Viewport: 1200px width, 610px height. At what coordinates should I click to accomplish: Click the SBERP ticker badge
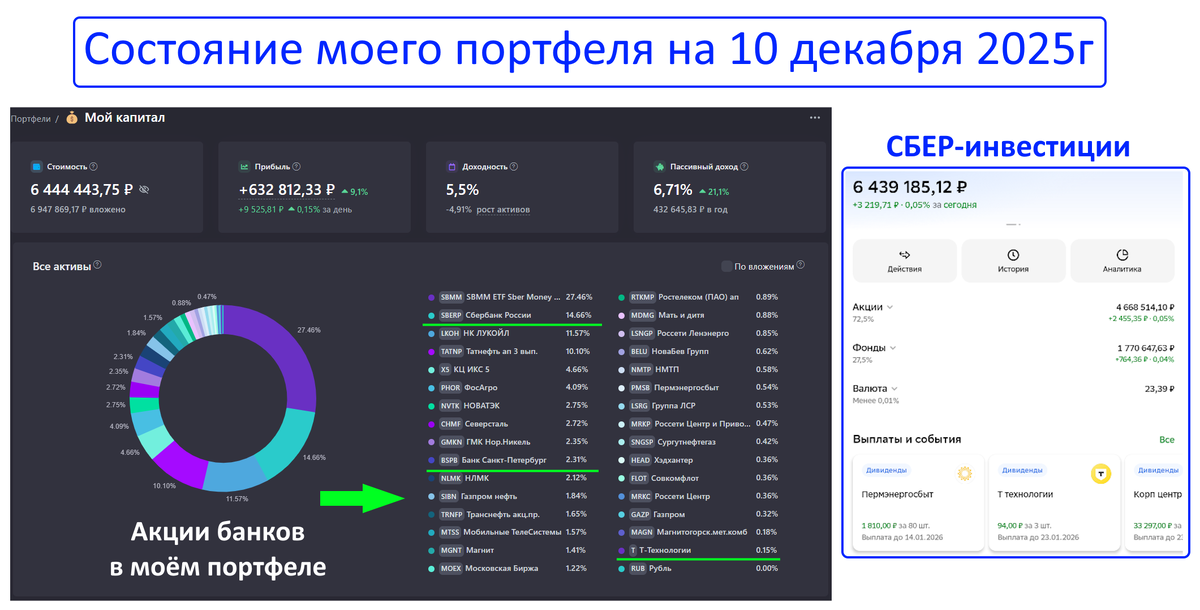[x=453, y=315]
